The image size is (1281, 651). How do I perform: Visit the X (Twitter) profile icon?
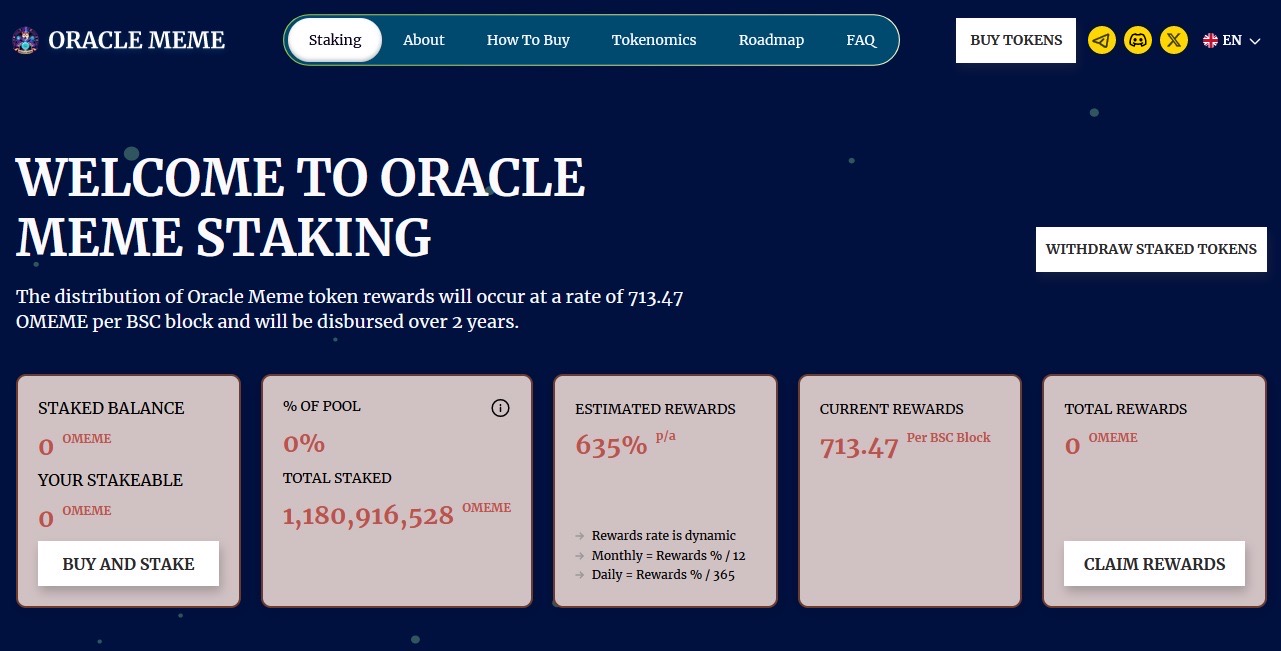(x=1174, y=41)
